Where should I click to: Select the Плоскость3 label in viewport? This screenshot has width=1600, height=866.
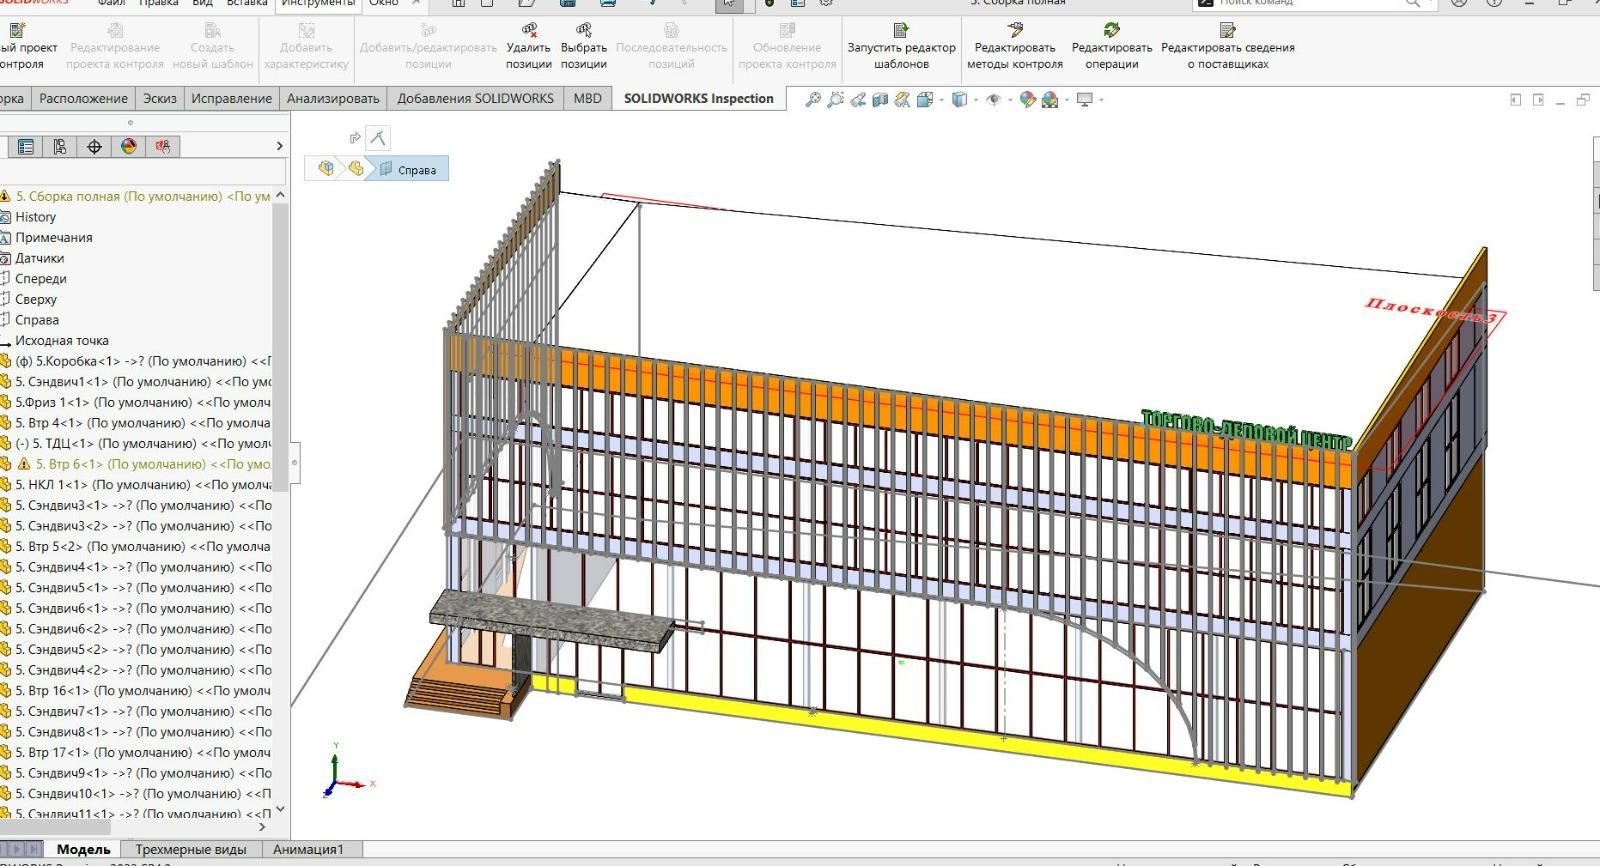click(1431, 311)
